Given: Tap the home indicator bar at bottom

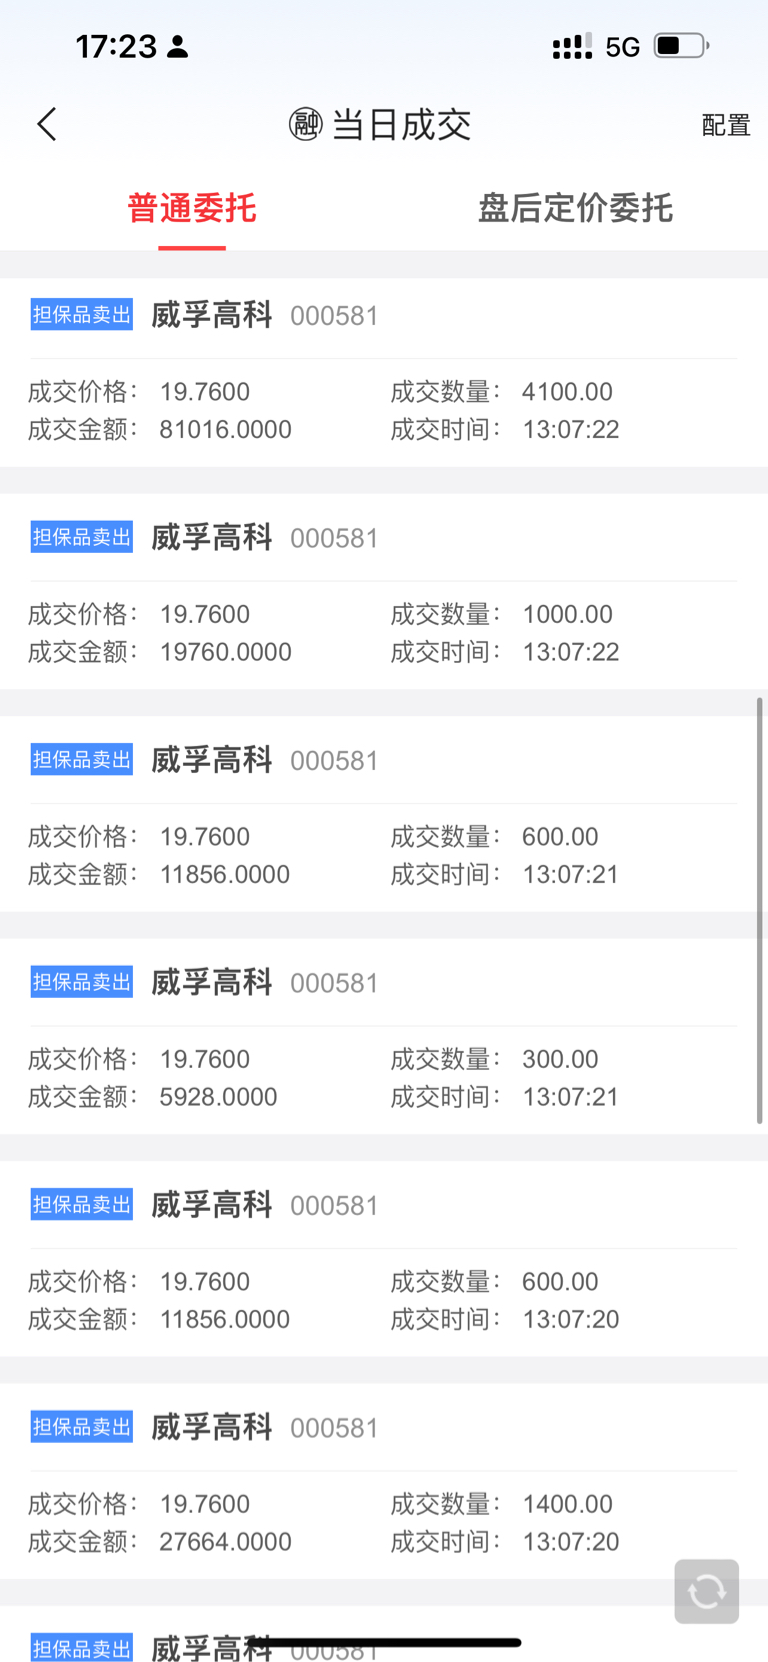Looking at the screenshot, I should pos(384,1642).
